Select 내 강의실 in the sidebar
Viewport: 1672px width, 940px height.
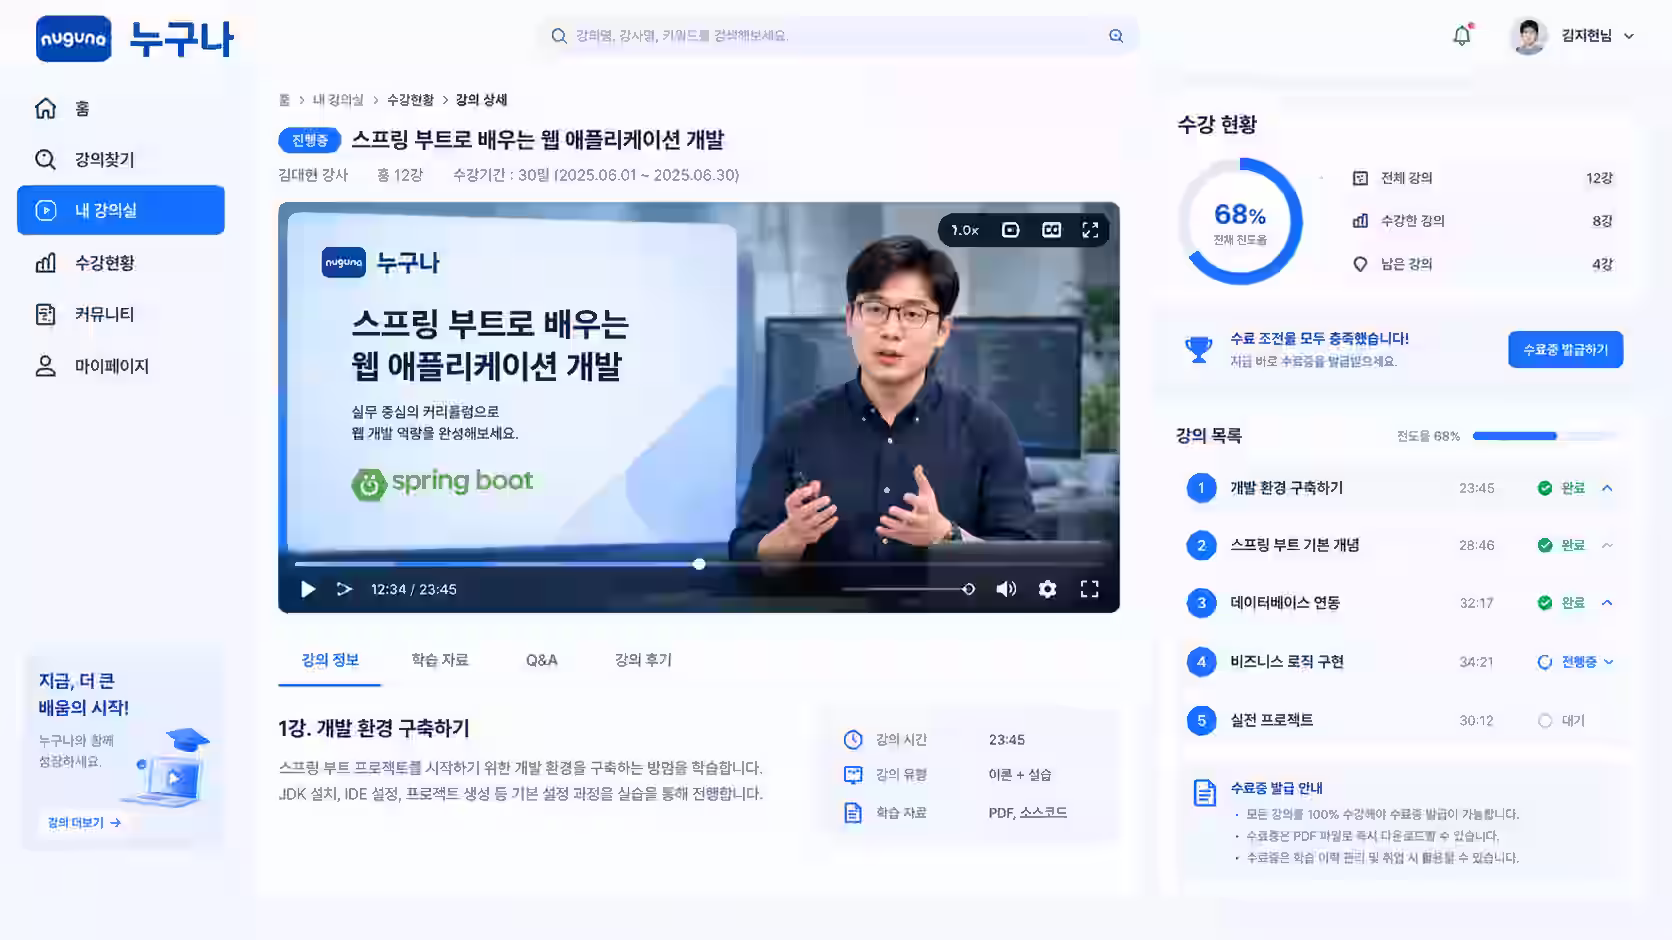(120, 210)
